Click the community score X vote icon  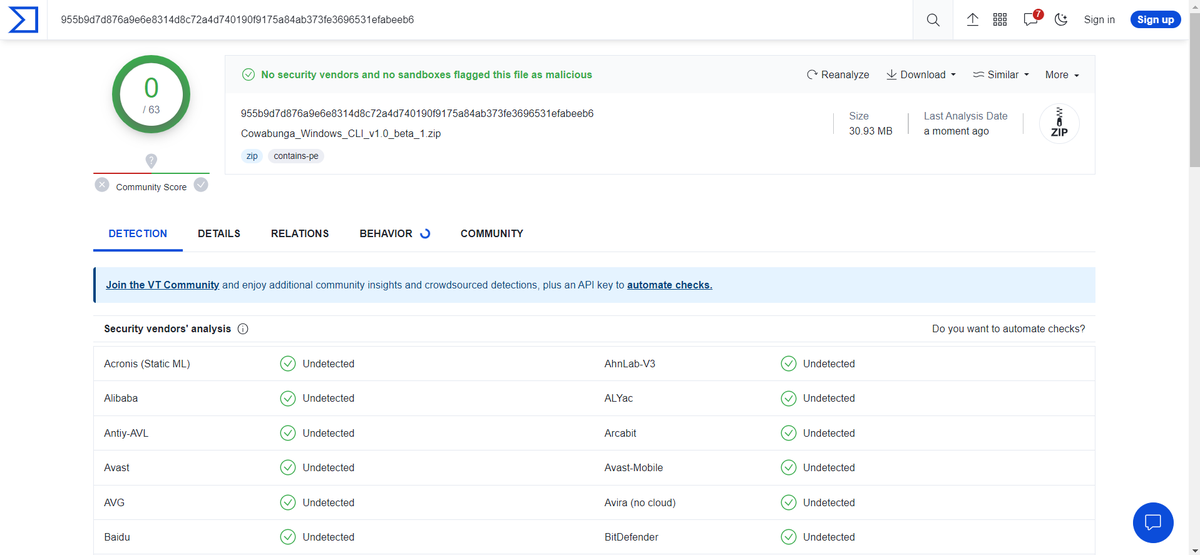(x=102, y=185)
